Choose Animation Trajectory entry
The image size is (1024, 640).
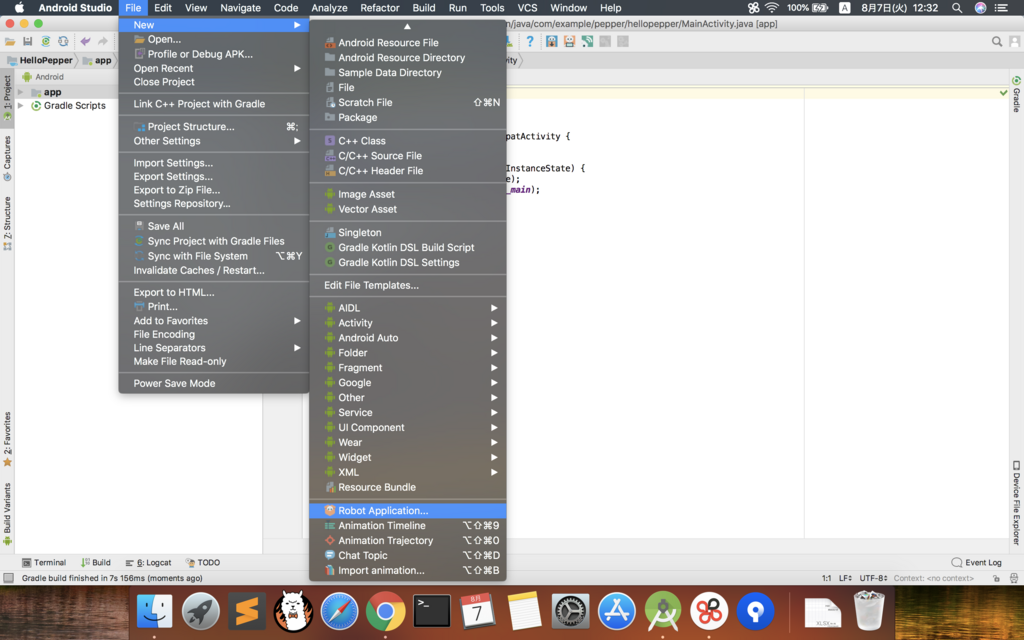click(408, 541)
